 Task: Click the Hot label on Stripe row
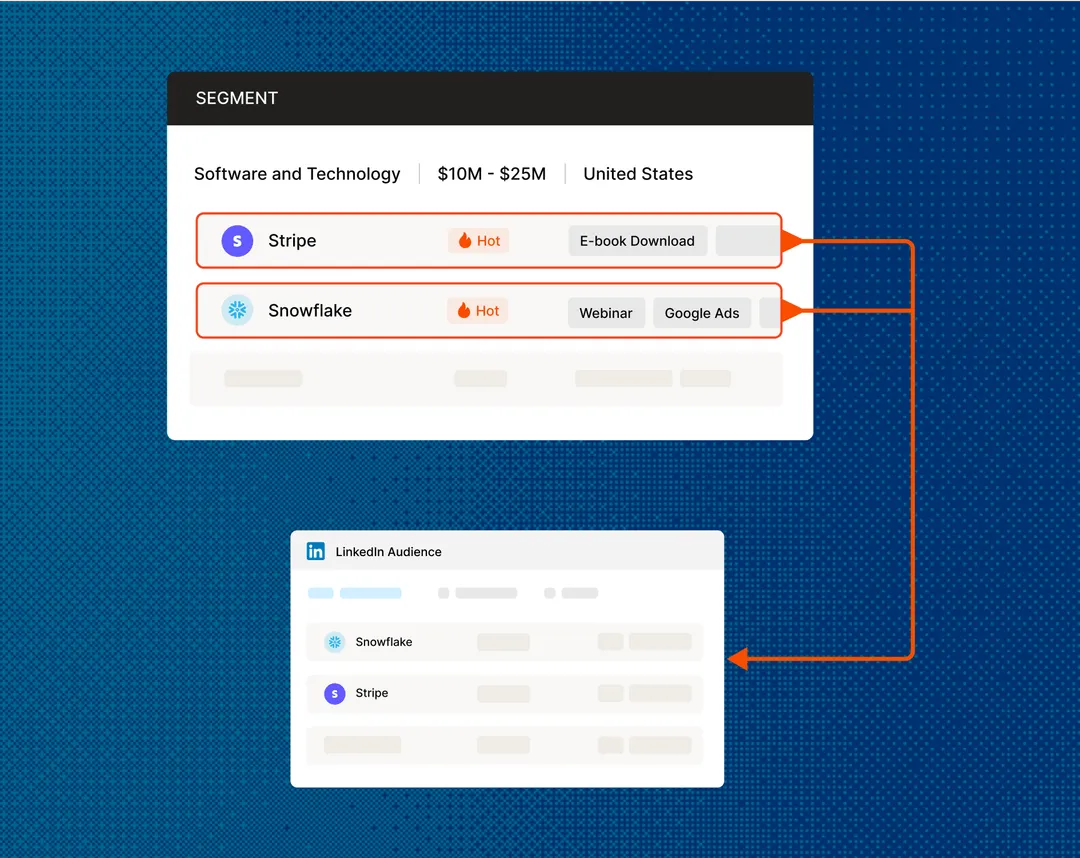(x=488, y=241)
